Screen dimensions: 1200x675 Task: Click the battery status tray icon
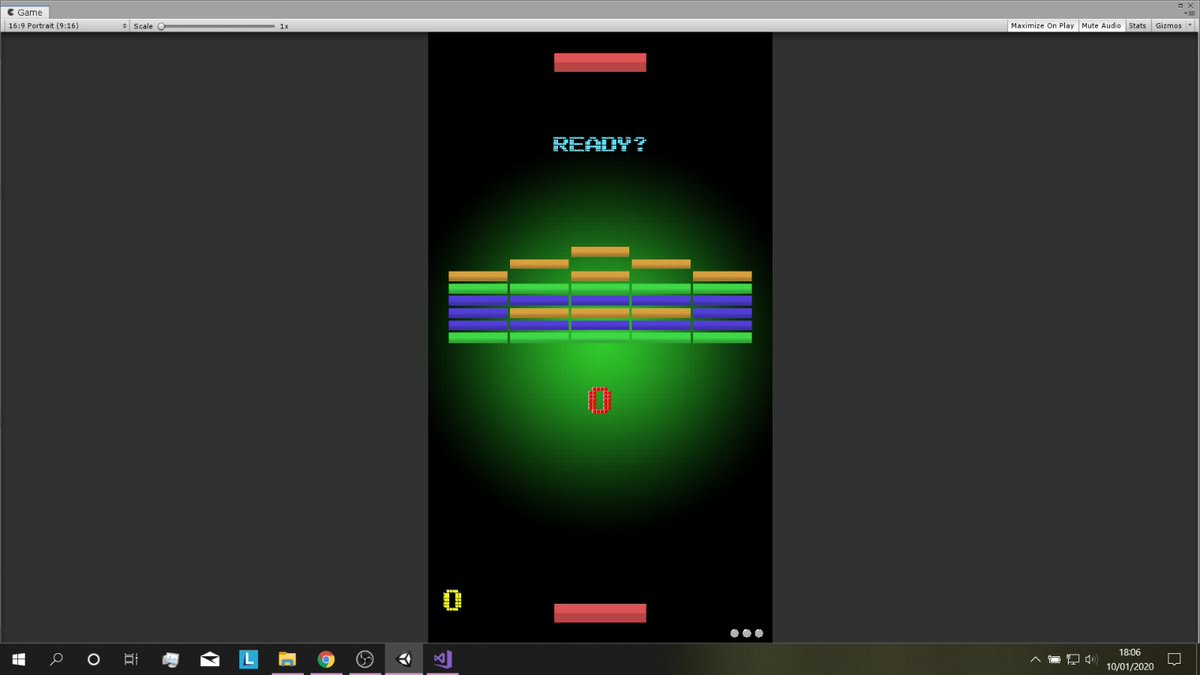pos(1054,660)
